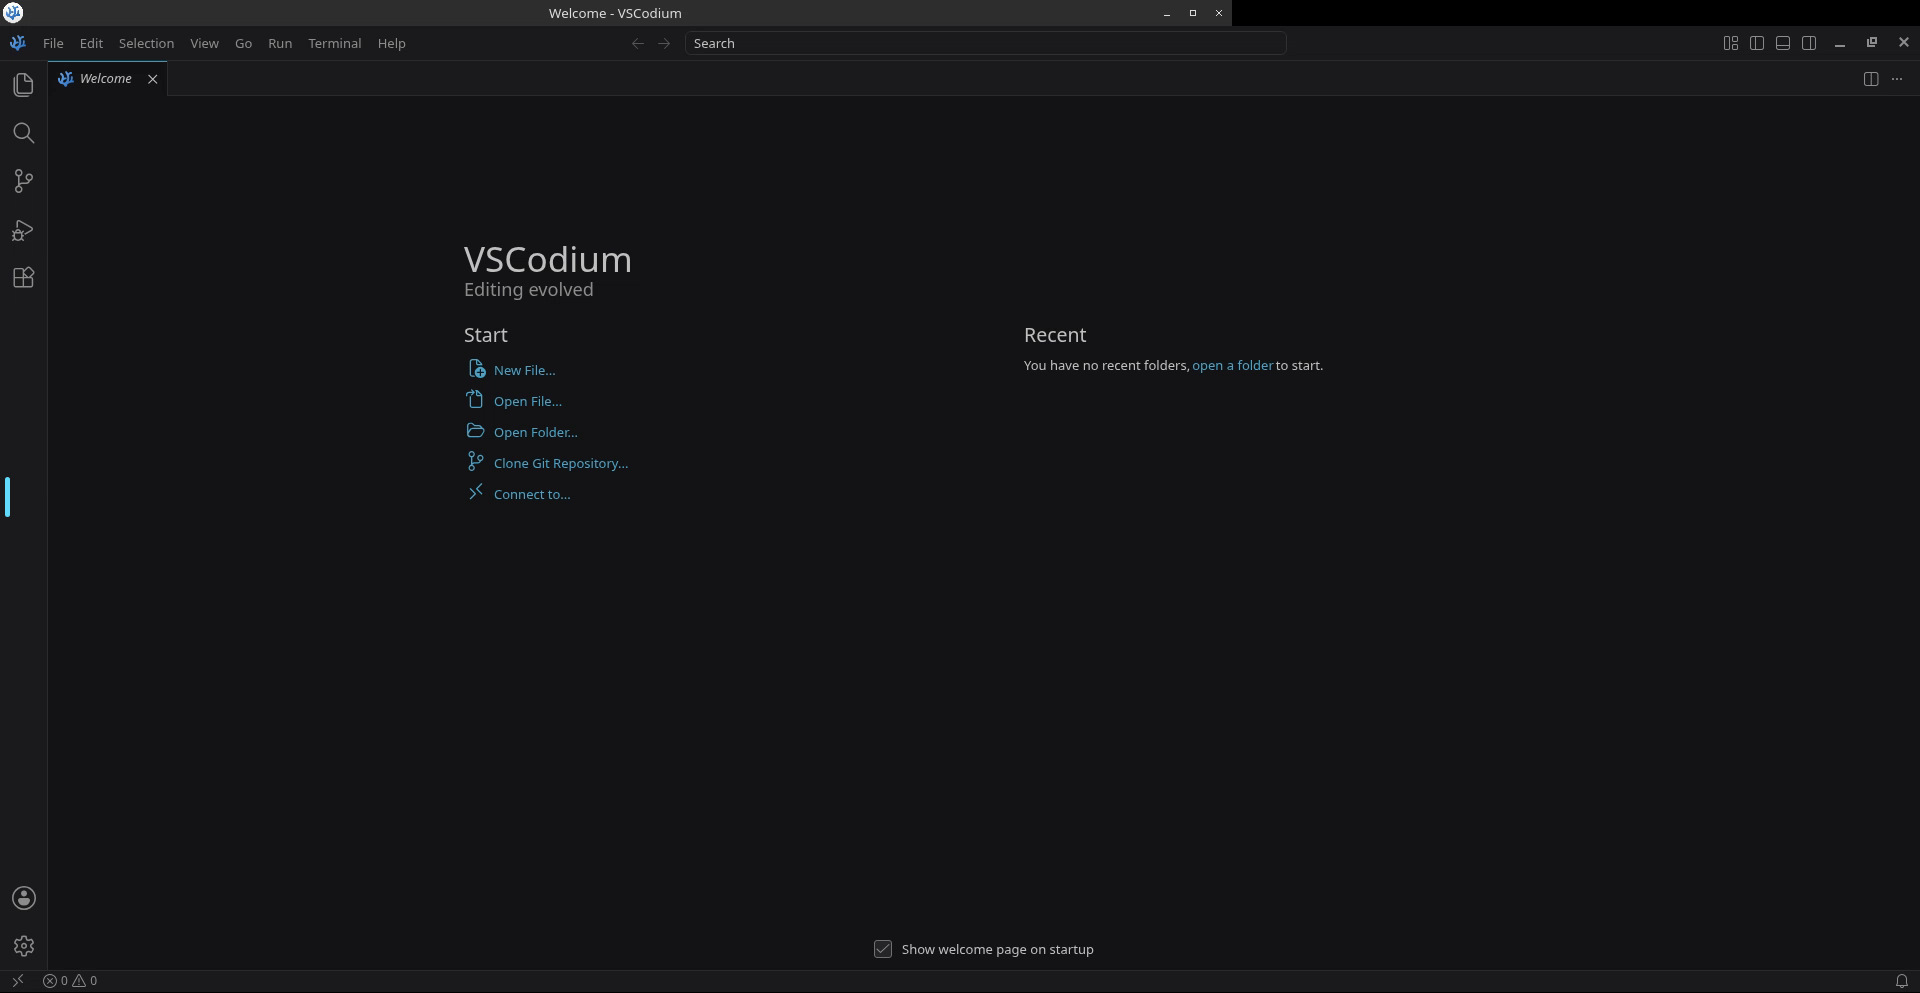This screenshot has width=1920, height=993.
Task: Click Open File... link
Action: point(528,402)
